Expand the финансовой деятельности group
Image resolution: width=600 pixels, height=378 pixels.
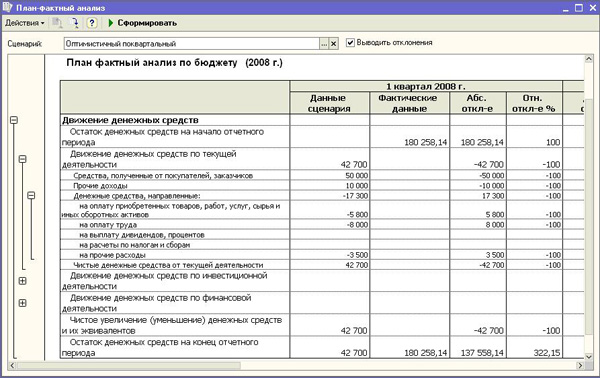click(23, 303)
